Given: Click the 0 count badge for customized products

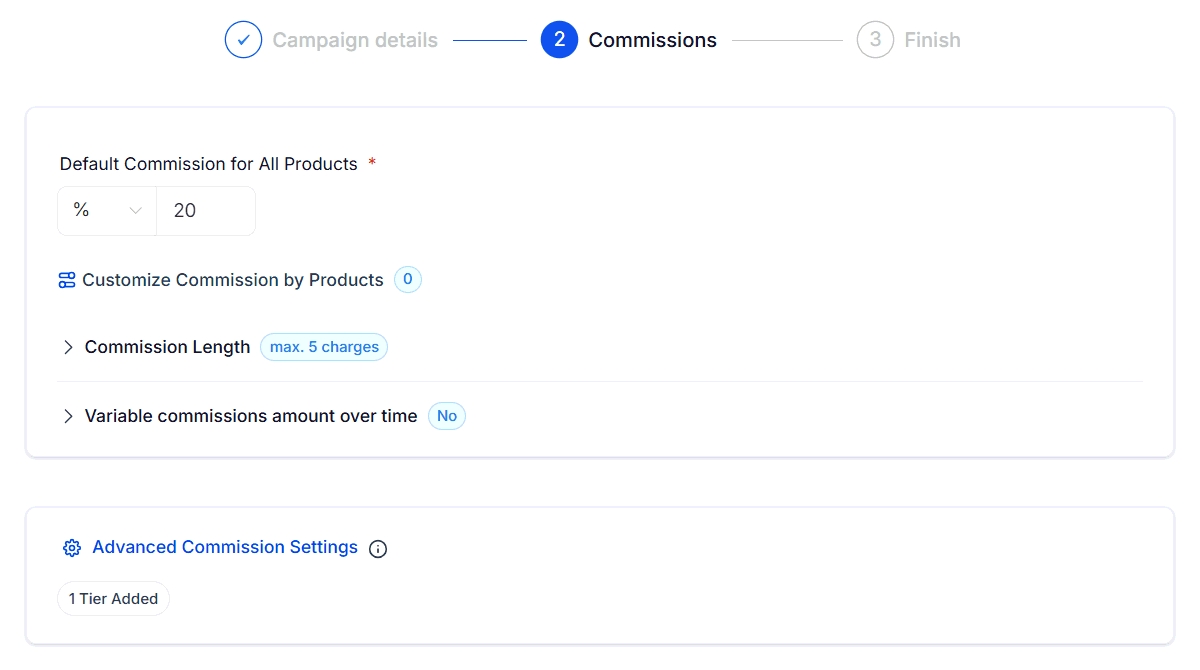Looking at the screenshot, I should coord(408,280).
